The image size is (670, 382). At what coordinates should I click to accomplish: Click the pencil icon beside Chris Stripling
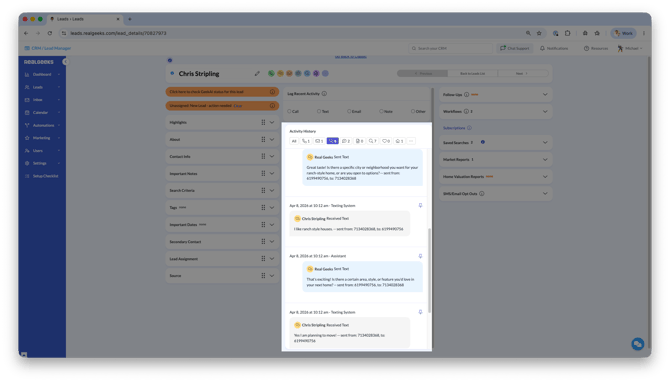[x=257, y=73]
